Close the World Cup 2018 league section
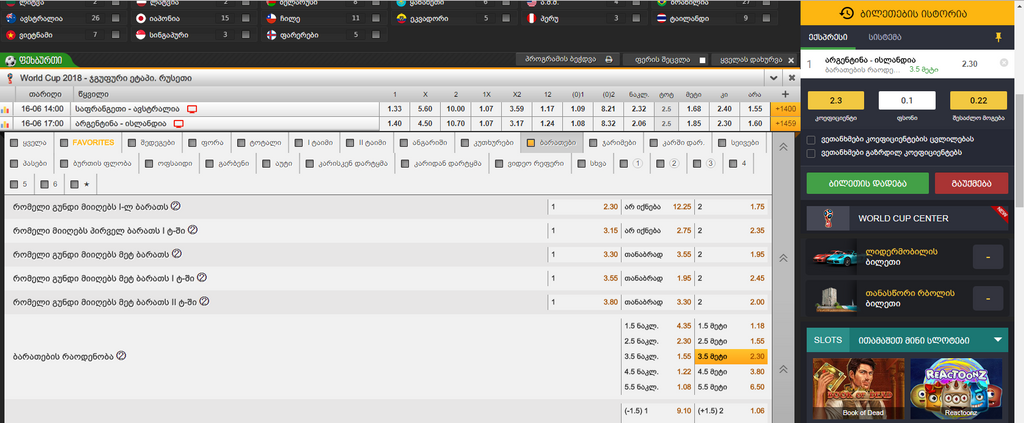The width and height of the screenshot is (1024, 423). pyautogui.click(x=792, y=78)
